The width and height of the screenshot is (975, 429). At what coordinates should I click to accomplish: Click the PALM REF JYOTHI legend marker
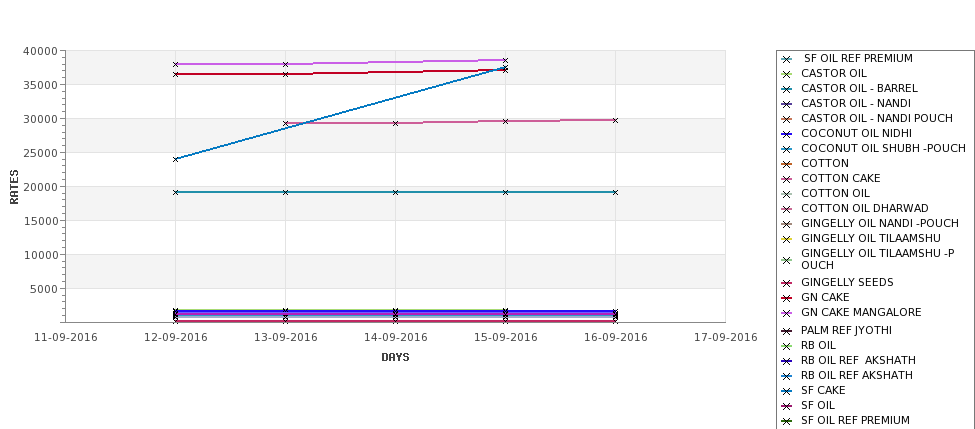787,331
